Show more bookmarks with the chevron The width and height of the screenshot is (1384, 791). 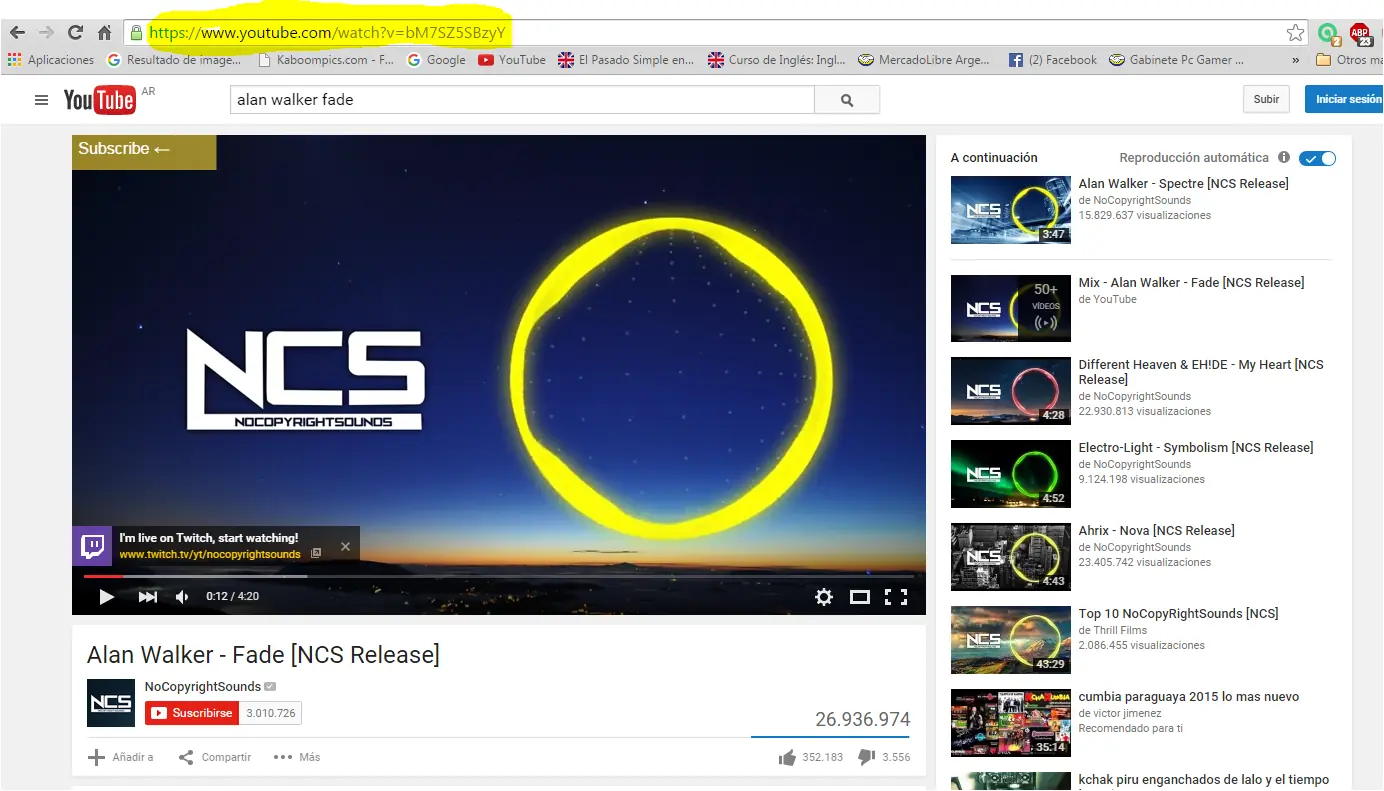1296,60
